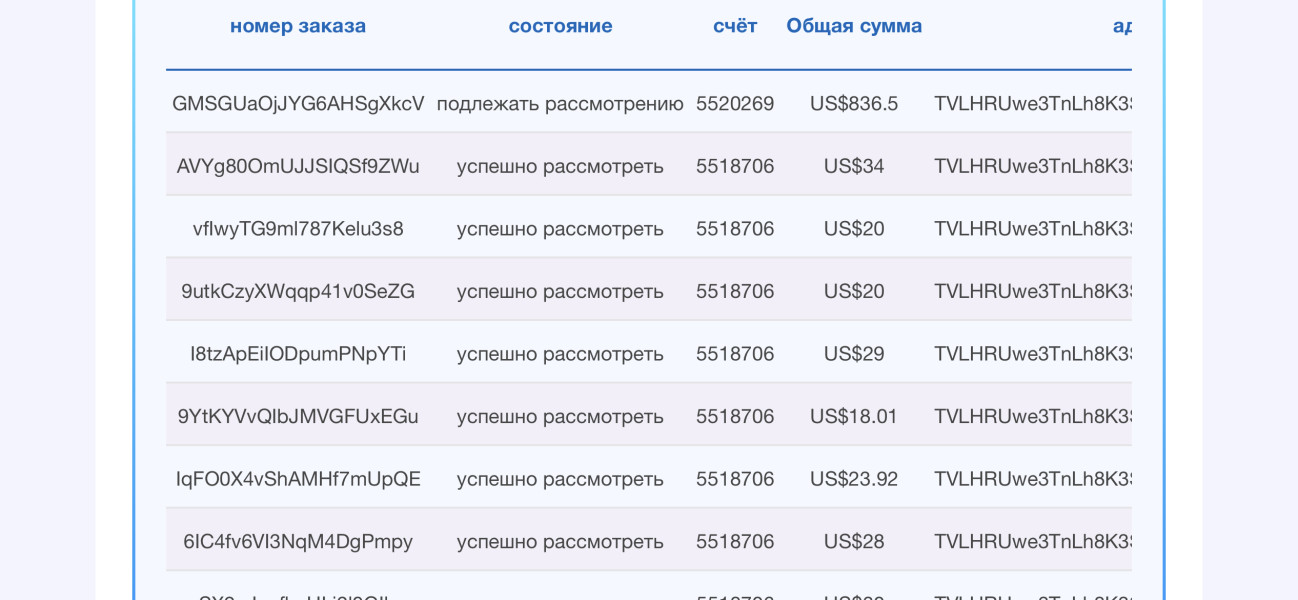
Task: Select order number I8tzApEilODpumPNpYTi
Action: pos(298,354)
